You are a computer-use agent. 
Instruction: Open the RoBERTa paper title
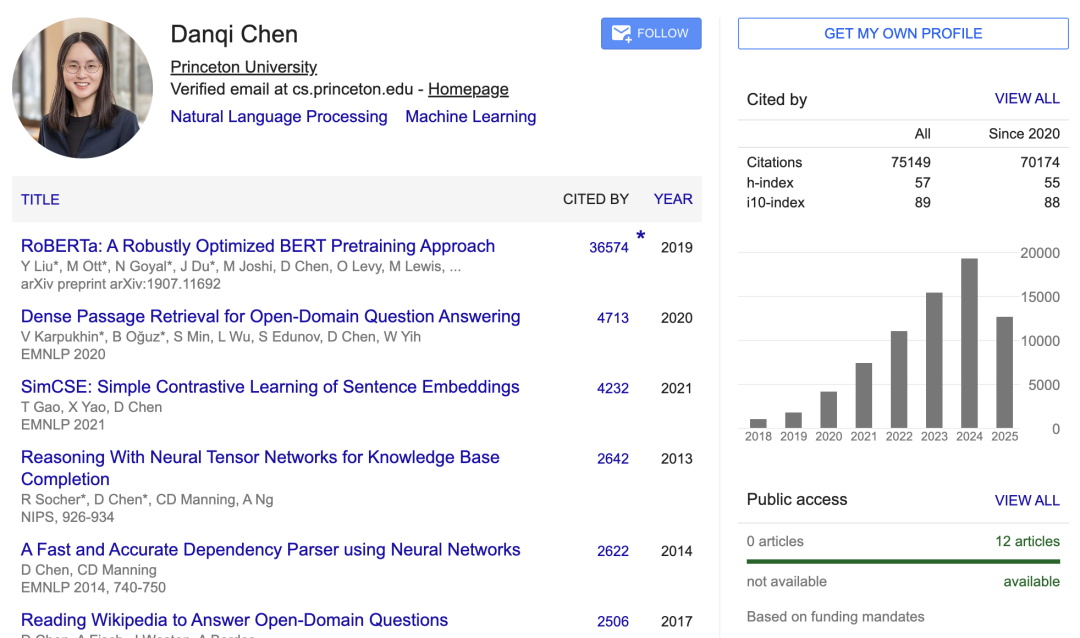point(258,246)
